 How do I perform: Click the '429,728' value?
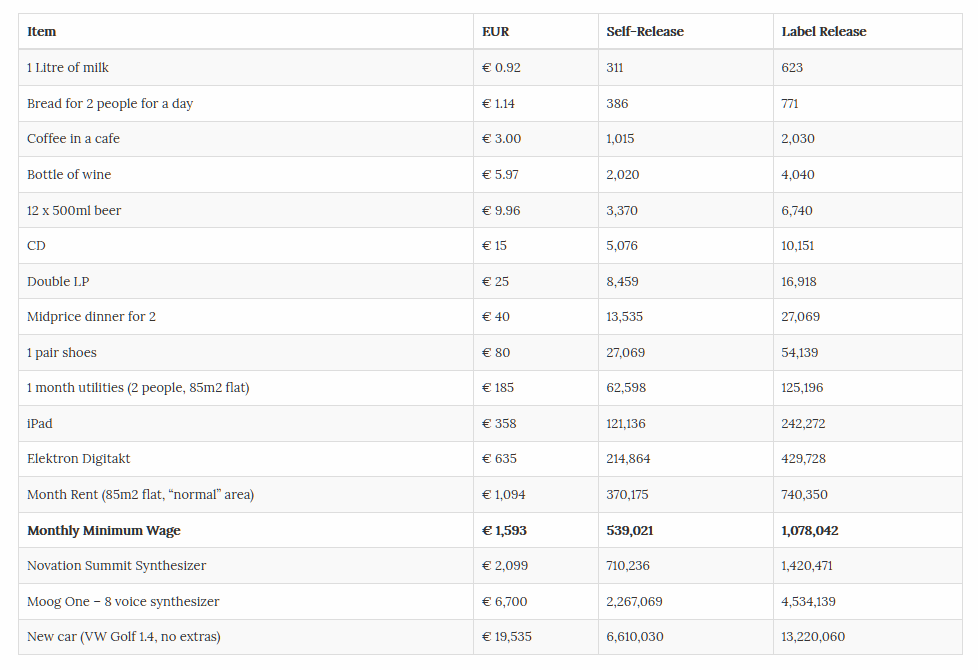tap(803, 459)
